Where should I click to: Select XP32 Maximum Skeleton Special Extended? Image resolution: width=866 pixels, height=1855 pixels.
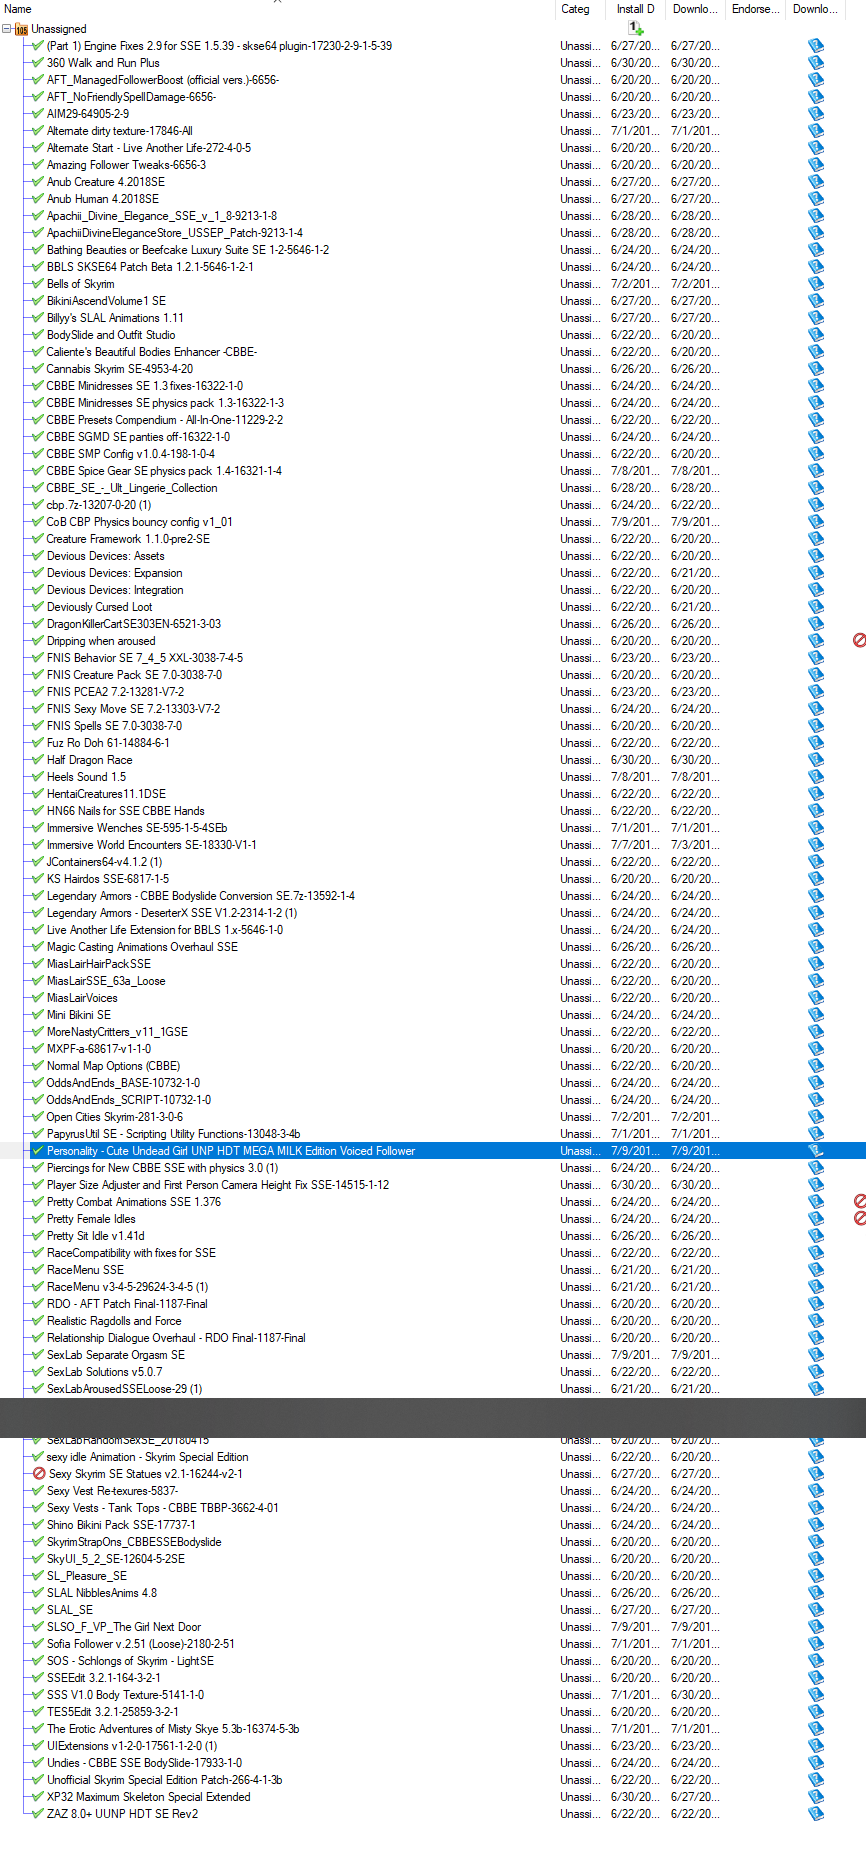(x=148, y=1797)
